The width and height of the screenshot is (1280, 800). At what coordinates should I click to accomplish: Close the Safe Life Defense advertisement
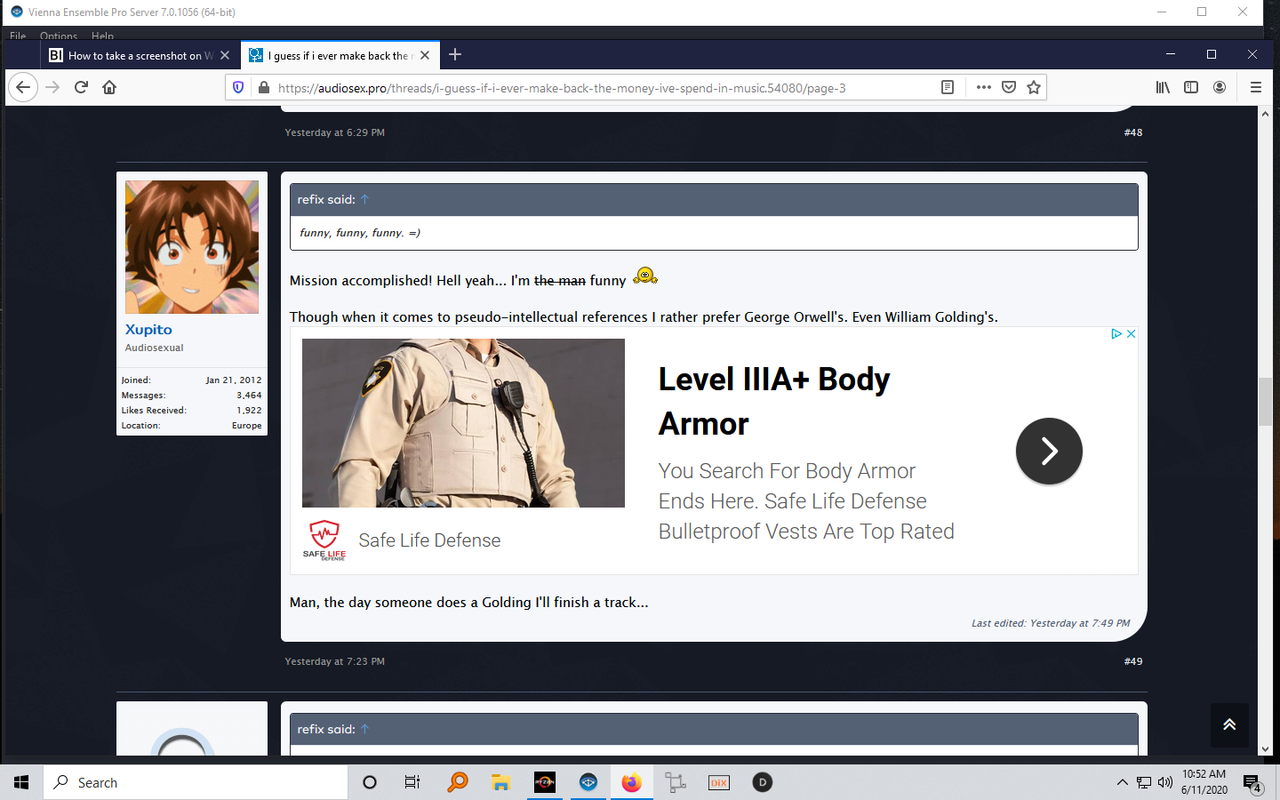(1131, 333)
